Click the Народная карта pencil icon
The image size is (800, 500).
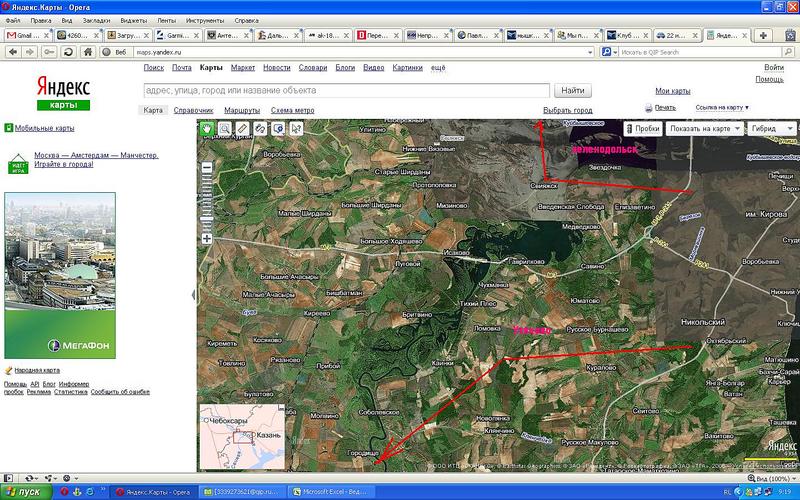[8, 370]
